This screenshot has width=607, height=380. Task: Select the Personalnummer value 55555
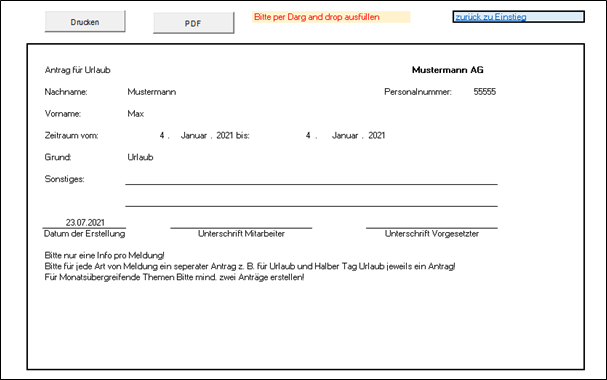tap(485, 92)
